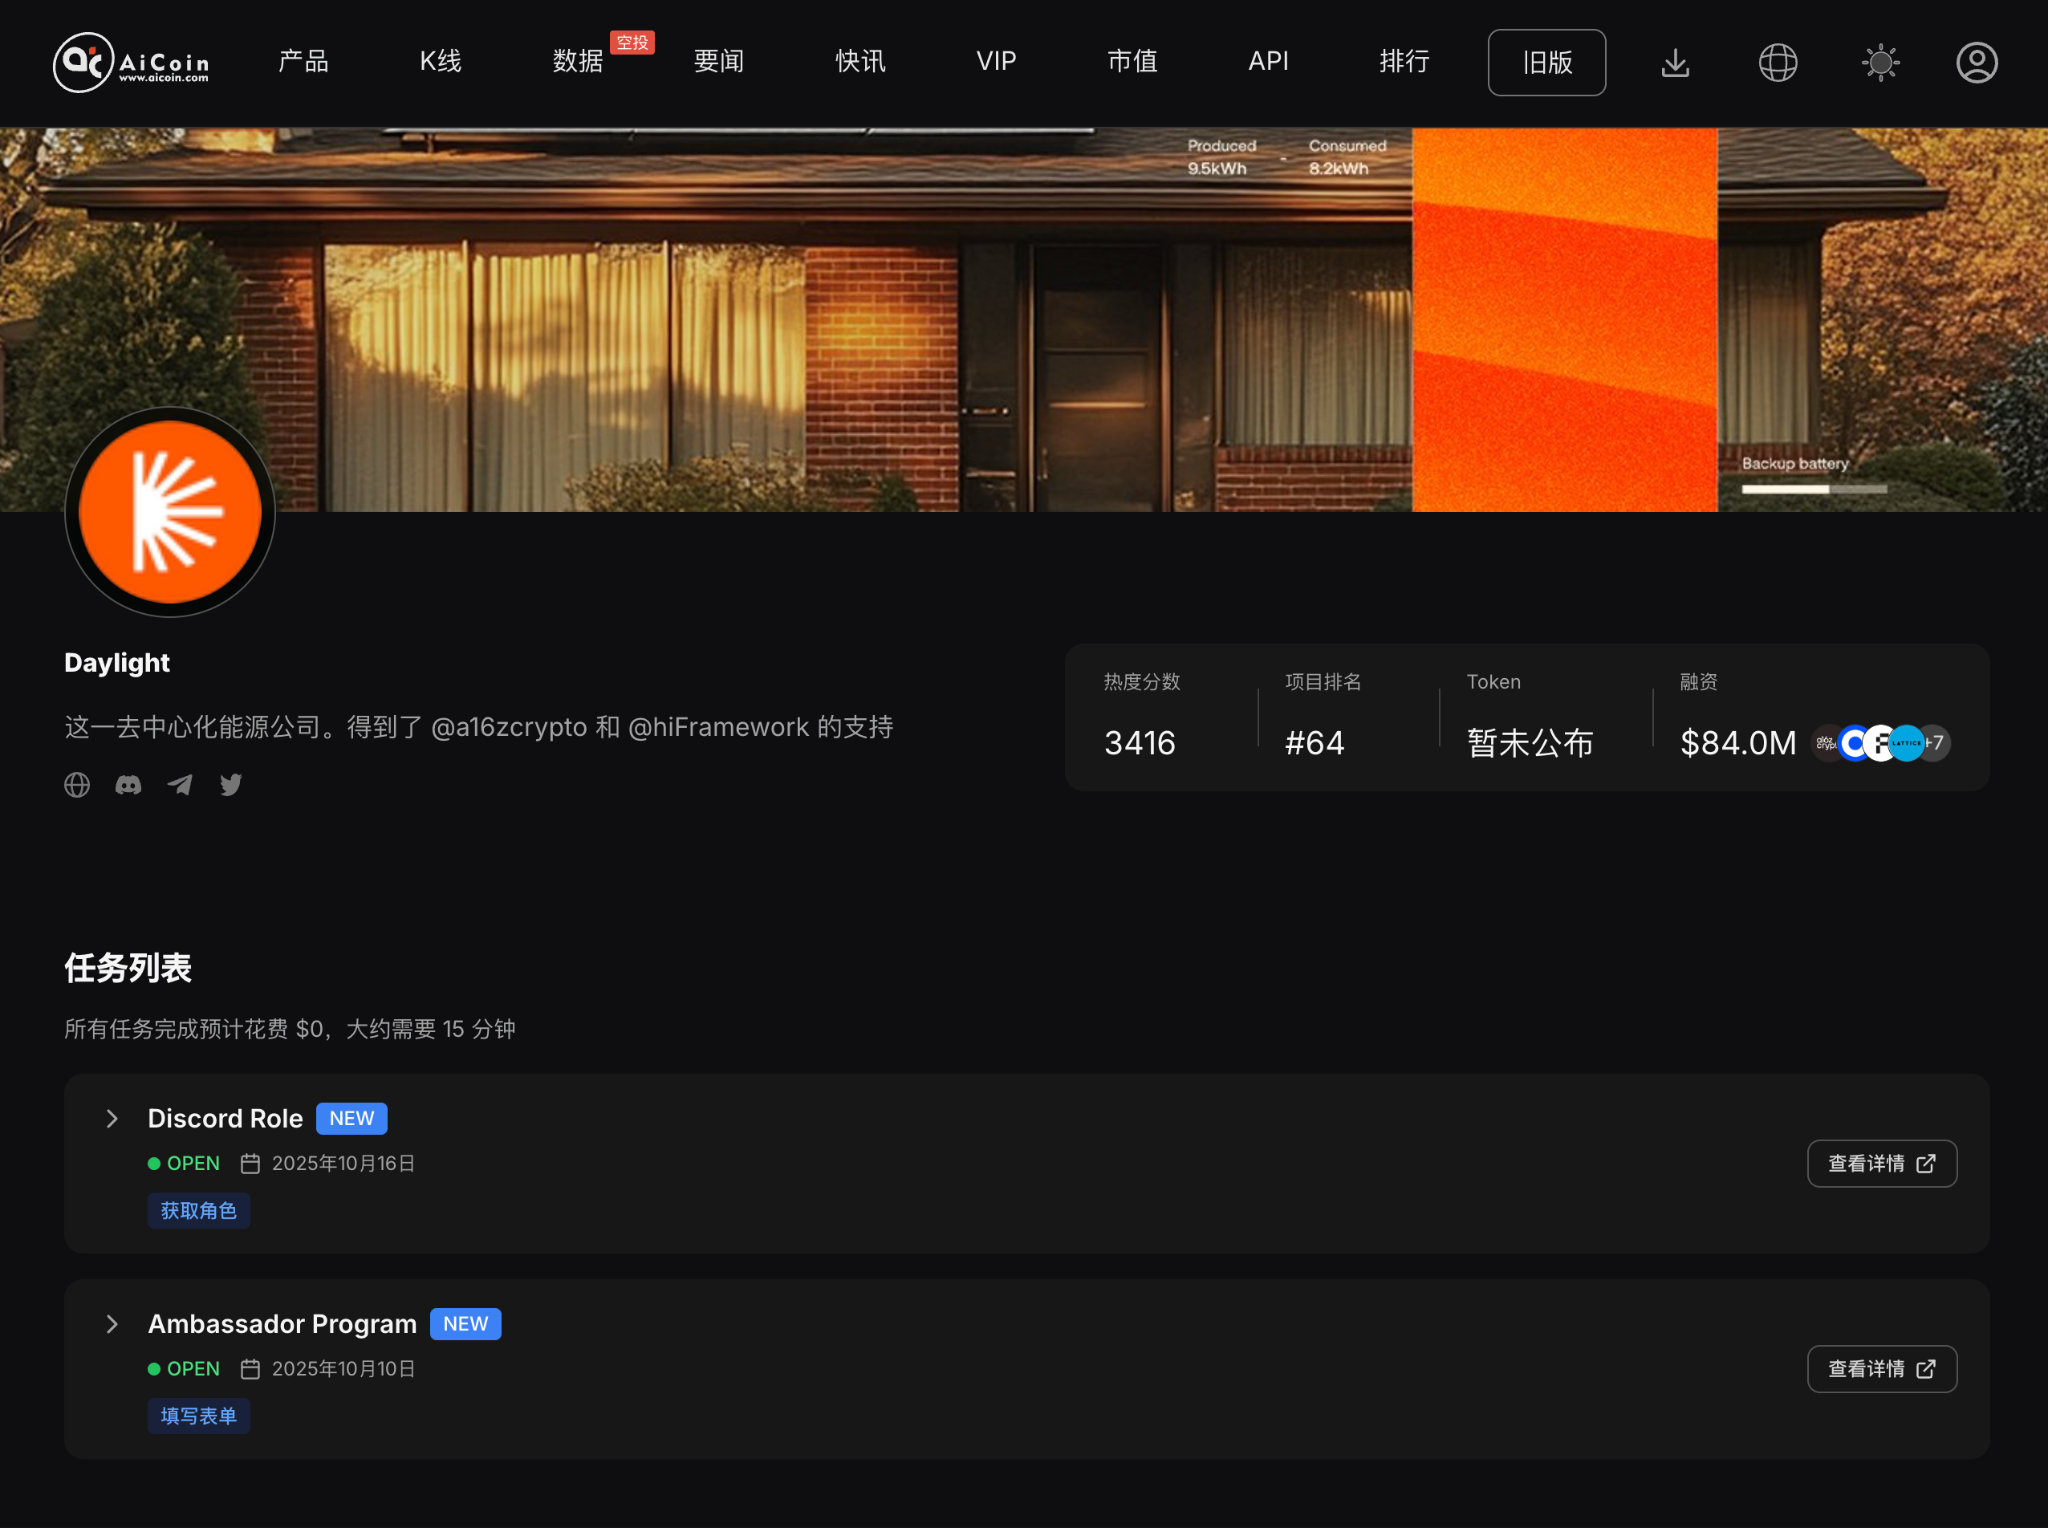
Task: Open the 数据 menu item
Action: [578, 62]
